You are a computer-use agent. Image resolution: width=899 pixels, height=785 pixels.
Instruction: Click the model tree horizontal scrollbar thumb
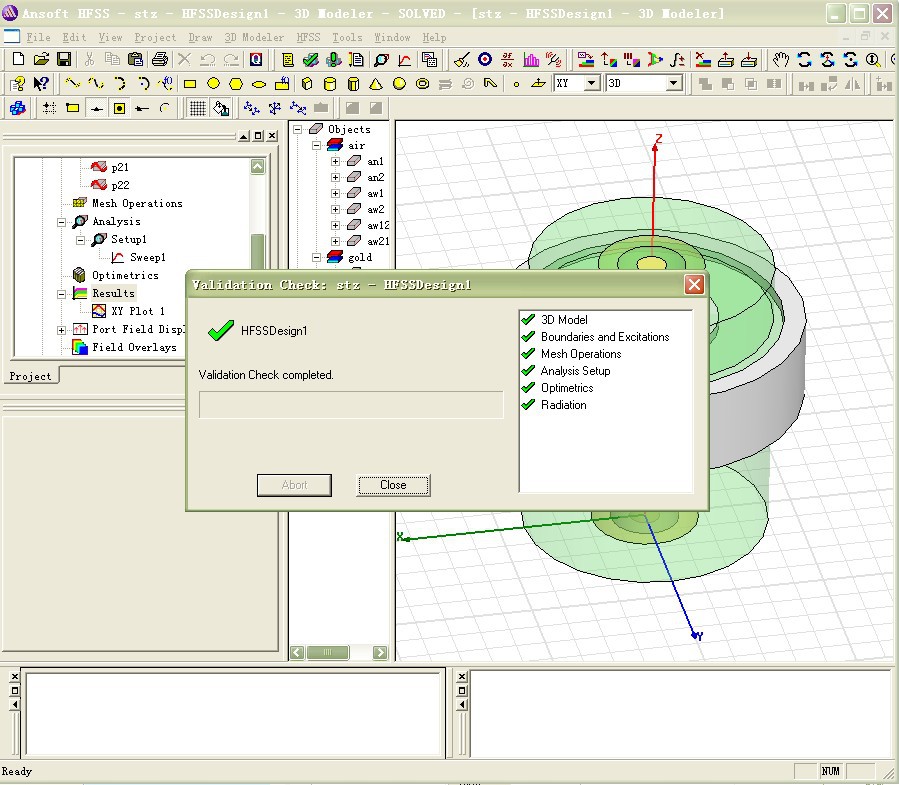pos(327,652)
